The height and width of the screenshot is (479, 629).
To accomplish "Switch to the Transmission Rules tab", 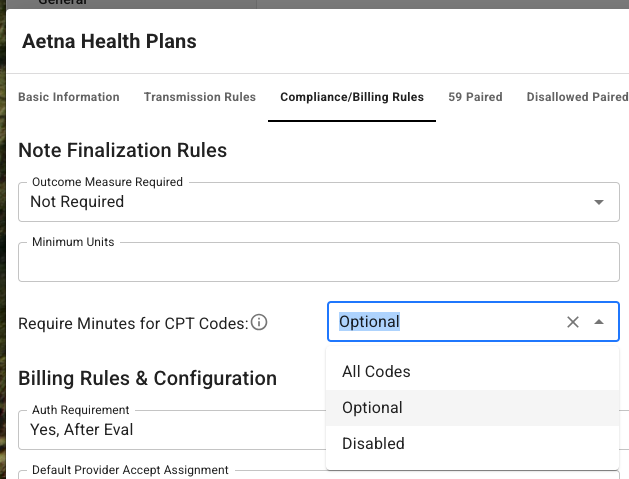I will coord(200,97).
